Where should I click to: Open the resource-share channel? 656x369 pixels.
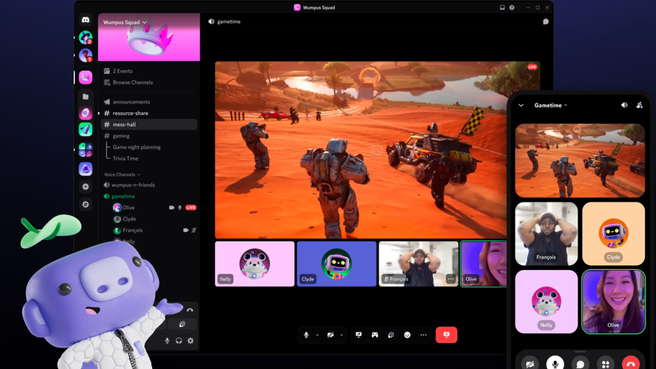coord(126,113)
